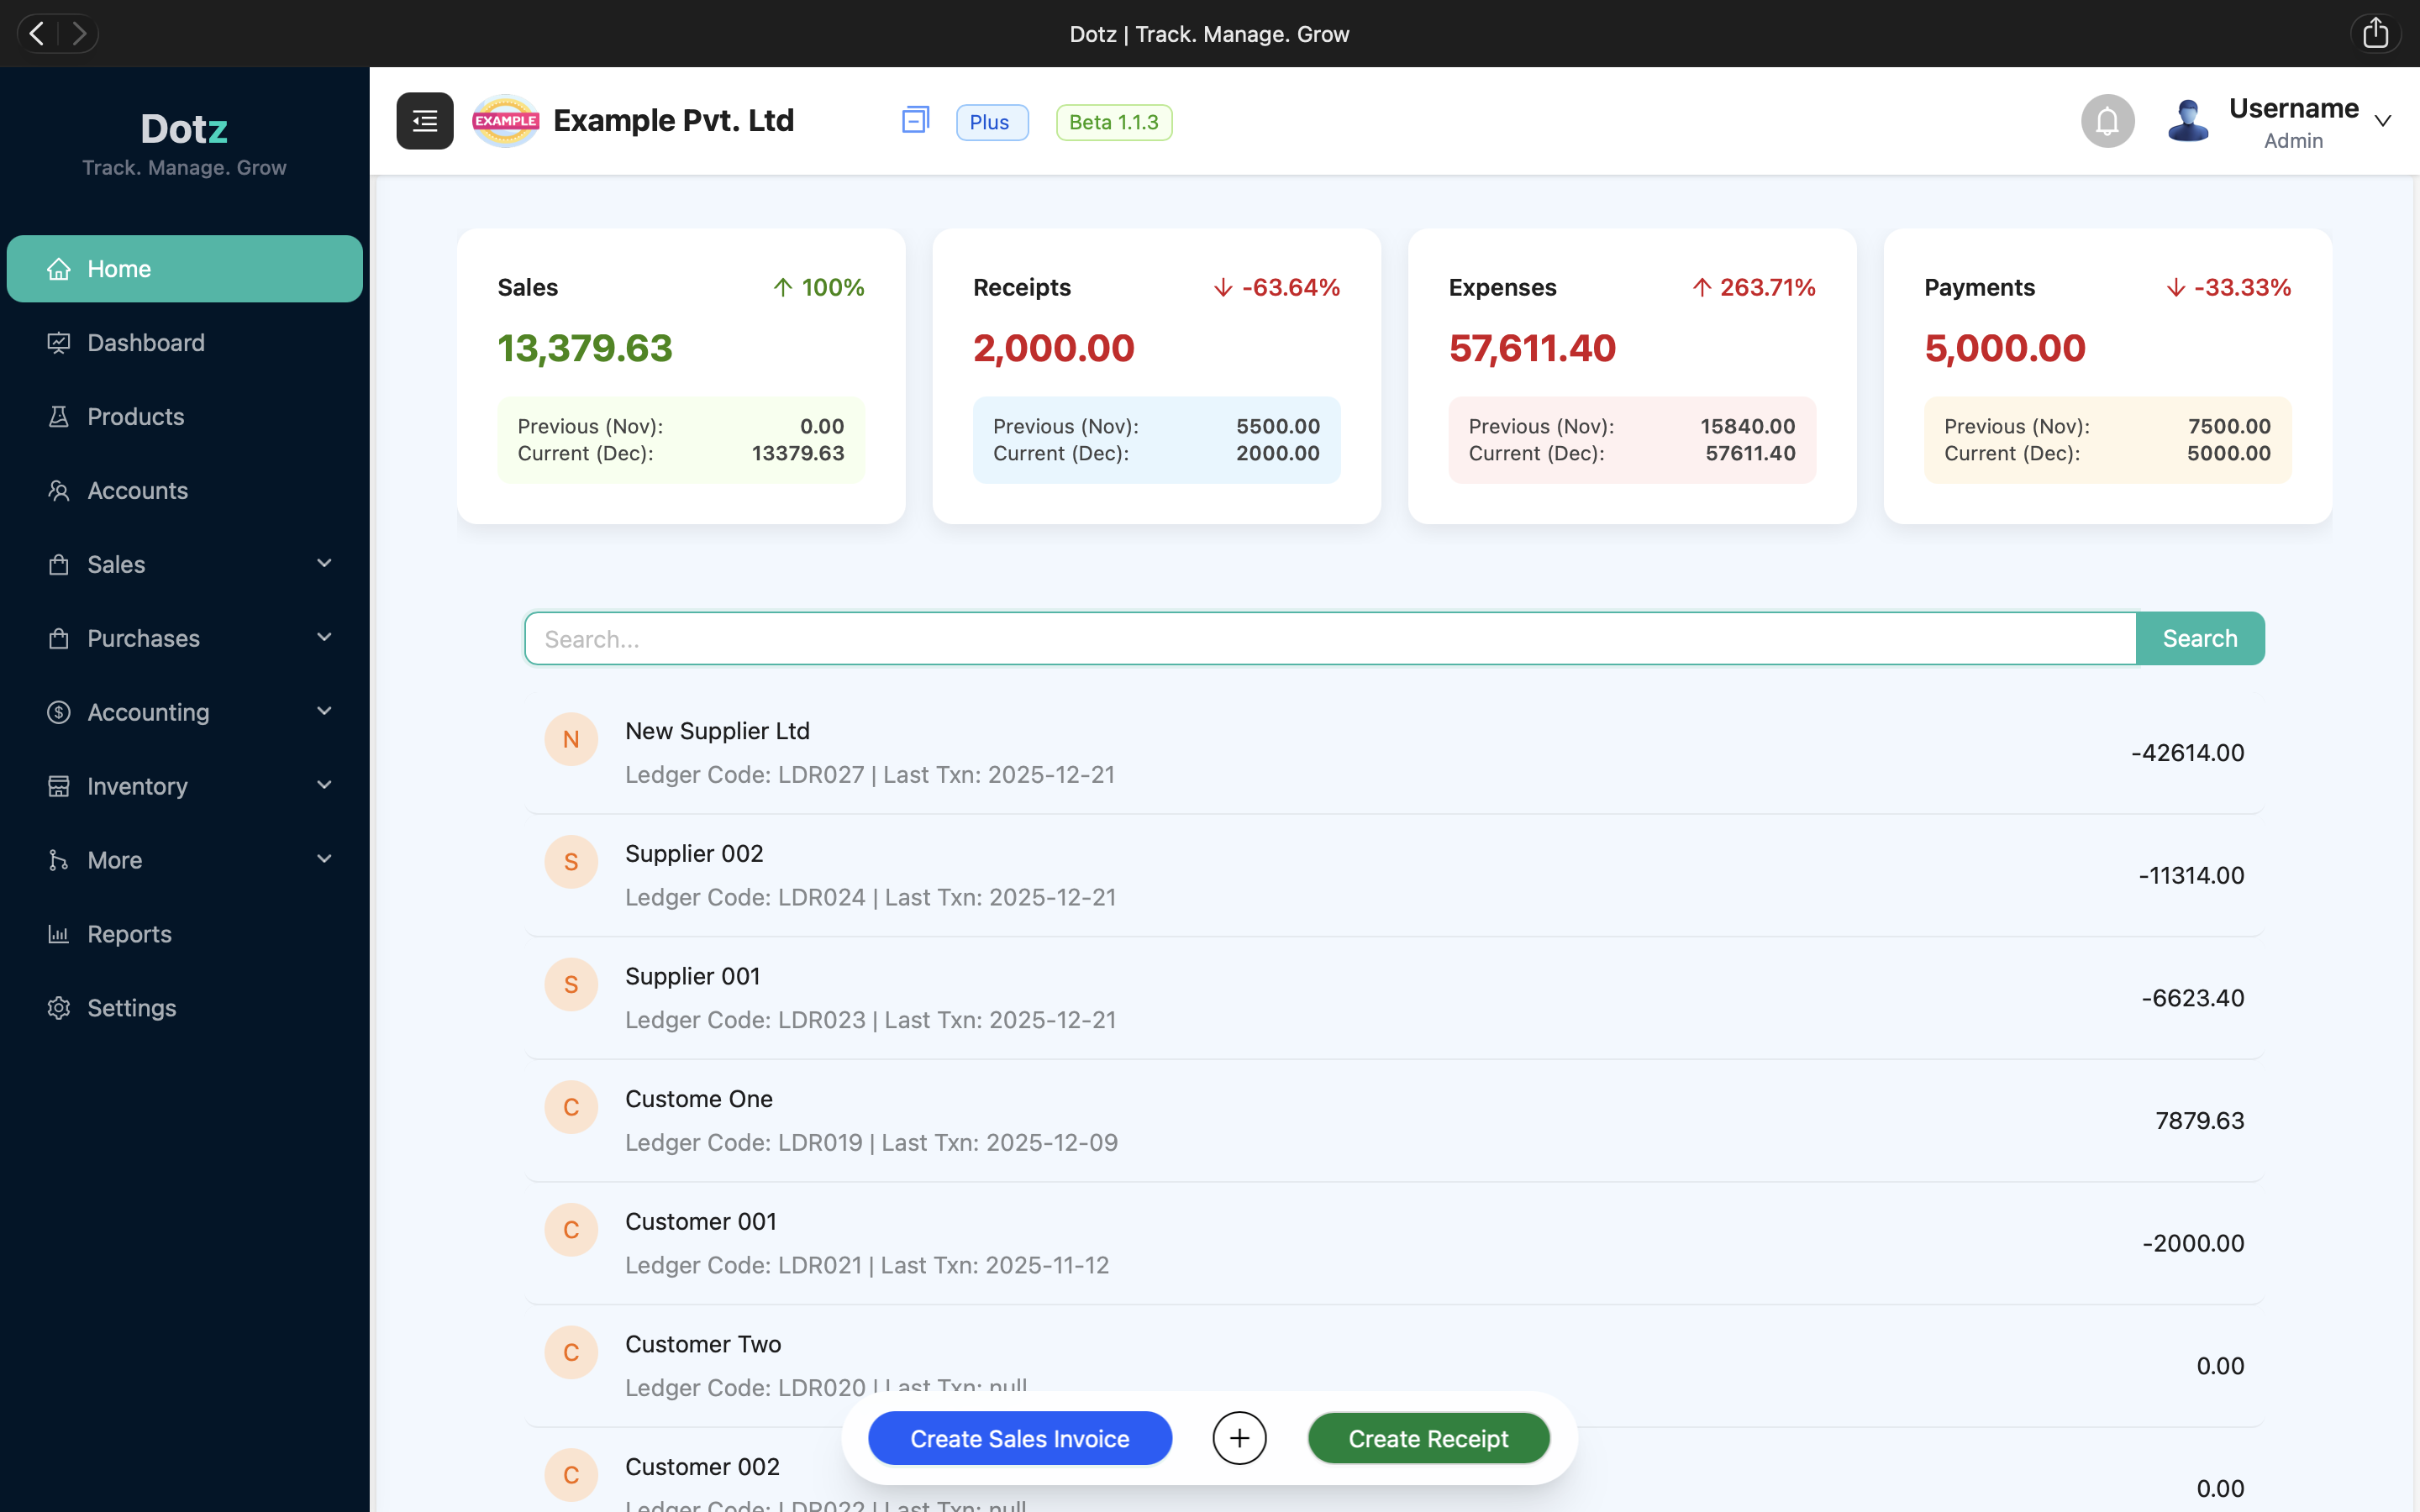Screen dimensions: 2420x1512
Task: Click the notification bell icon
Action: click(2107, 121)
